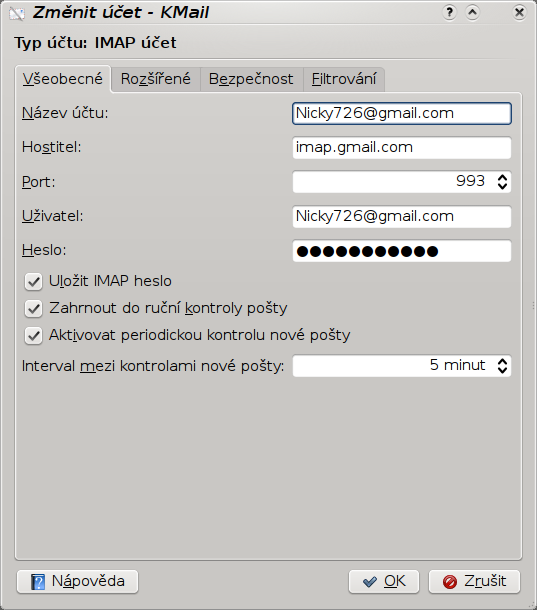
Task: Click the Hostitel field imap.gmail.com
Action: (402, 147)
